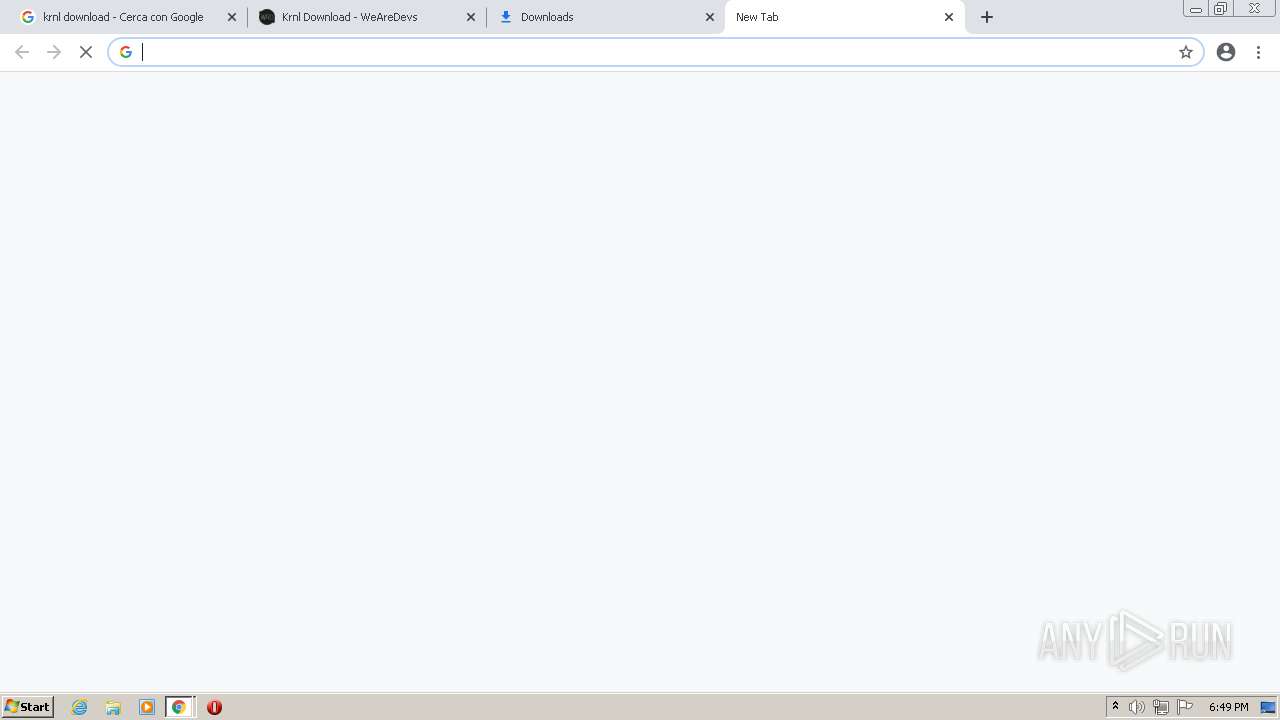Open the Windows Start menu

tap(28, 707)
